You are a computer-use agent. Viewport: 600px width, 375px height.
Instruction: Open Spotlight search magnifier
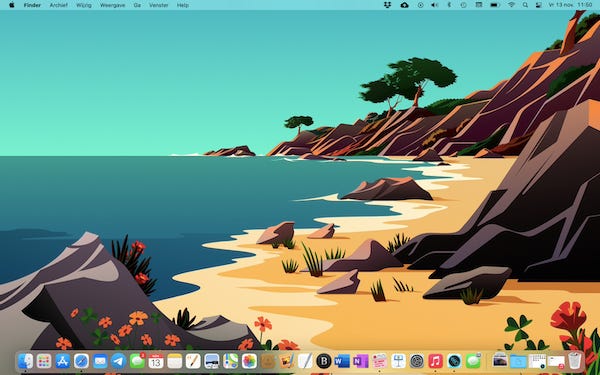click(525, 5)
